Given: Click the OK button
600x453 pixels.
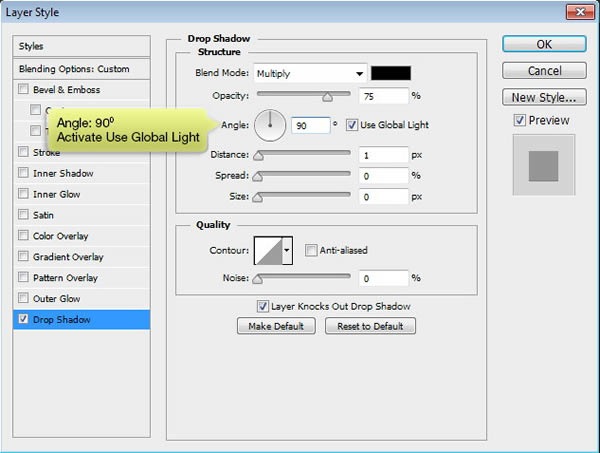Looking at the screenshot, I should (x=544, y=44).
